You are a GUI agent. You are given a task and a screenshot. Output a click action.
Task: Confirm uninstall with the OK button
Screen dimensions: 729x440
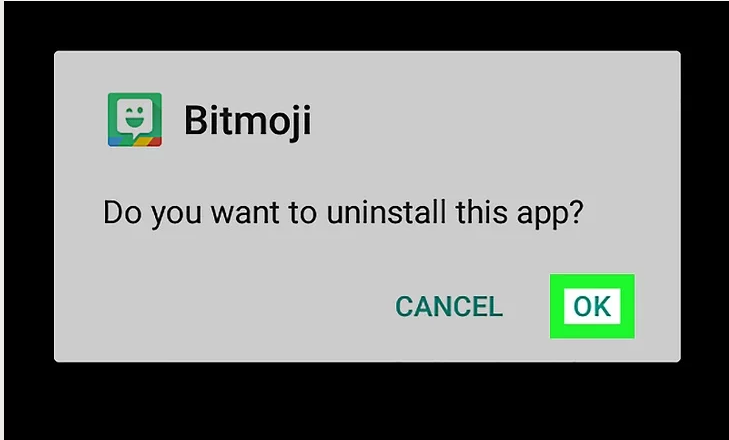592,306
